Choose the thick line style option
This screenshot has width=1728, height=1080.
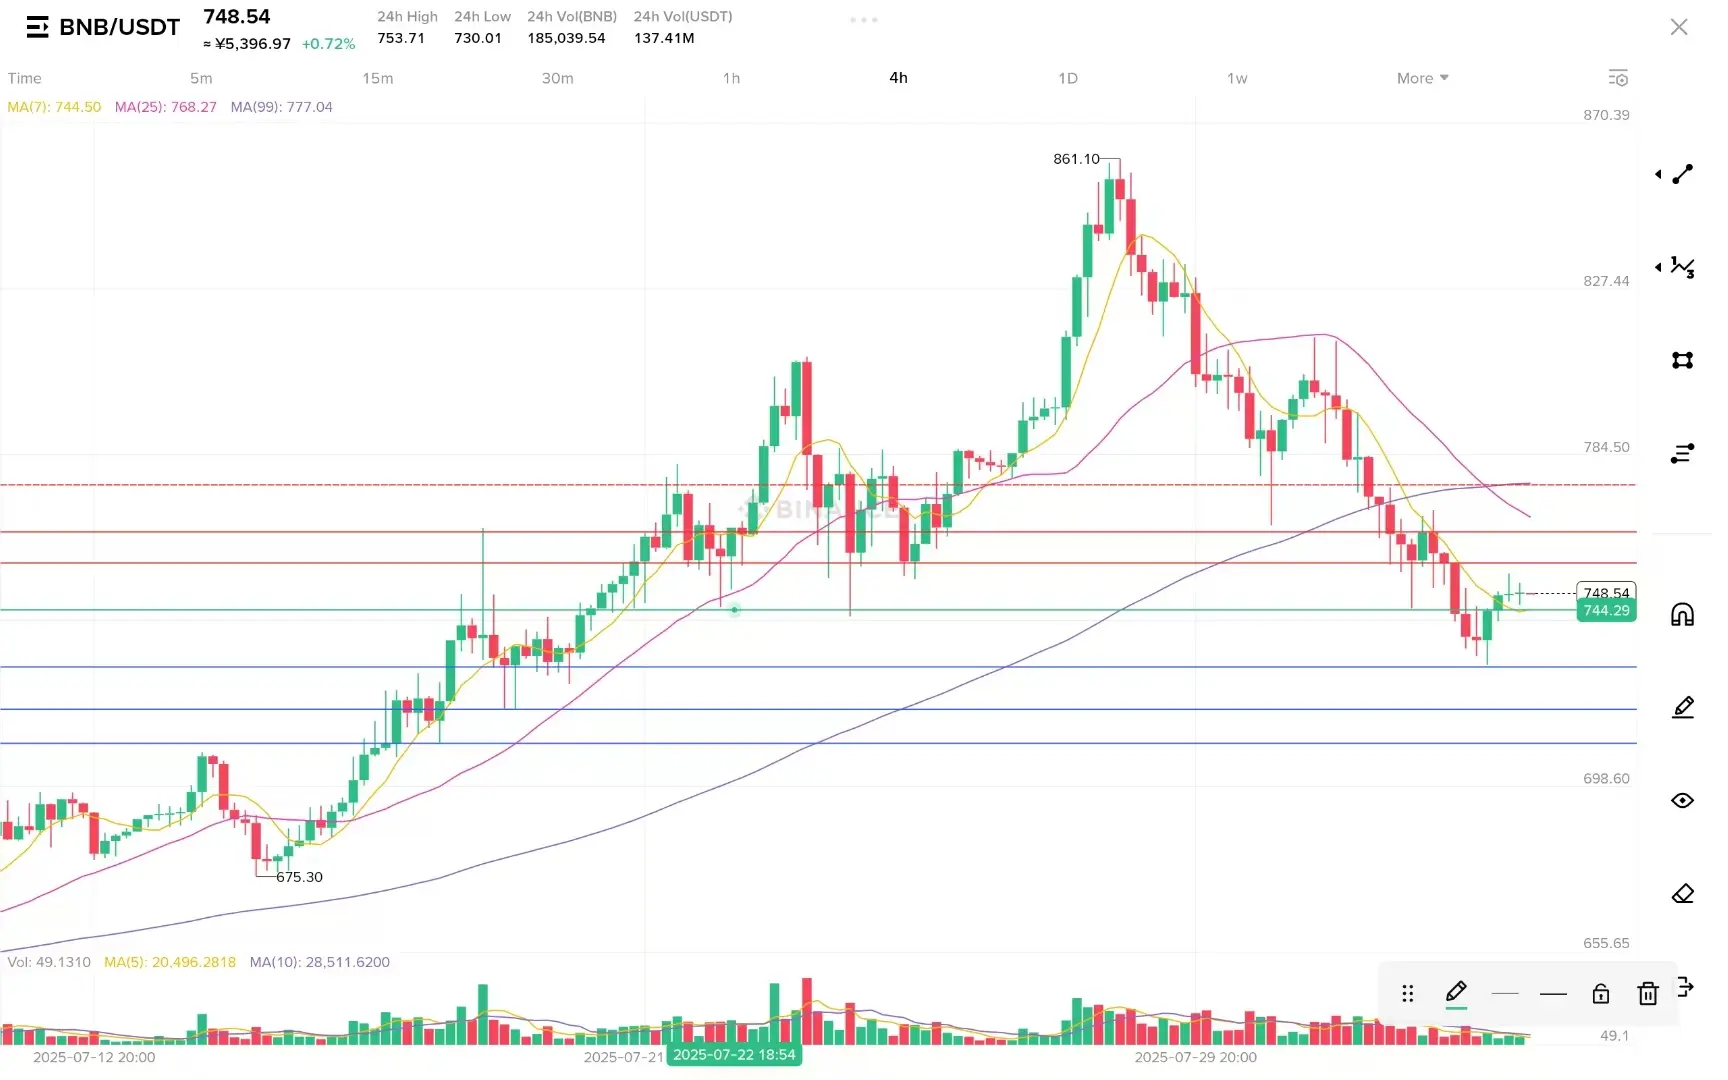[1553, 993]
